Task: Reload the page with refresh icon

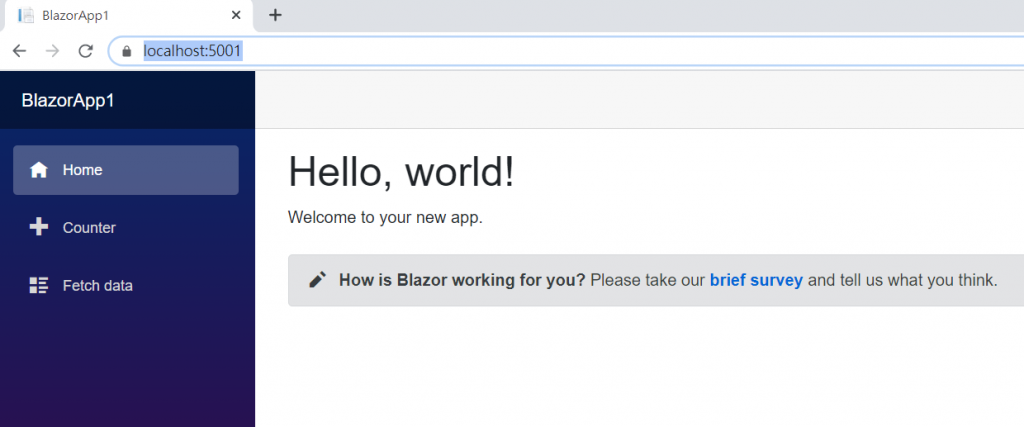Action: pos(86,51)
